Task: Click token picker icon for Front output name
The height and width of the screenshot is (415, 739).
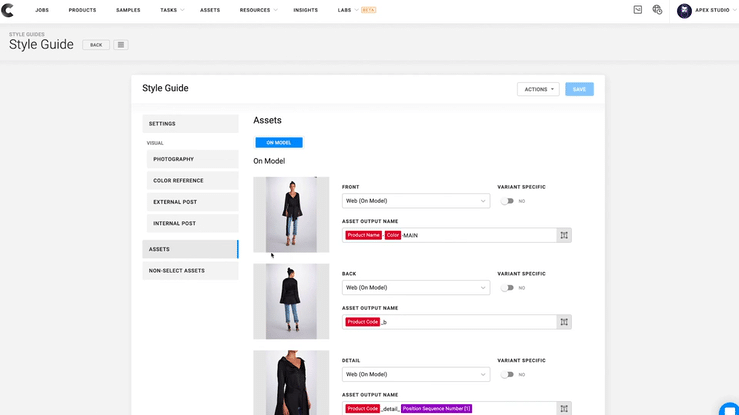Action: [x=564, y=235]
